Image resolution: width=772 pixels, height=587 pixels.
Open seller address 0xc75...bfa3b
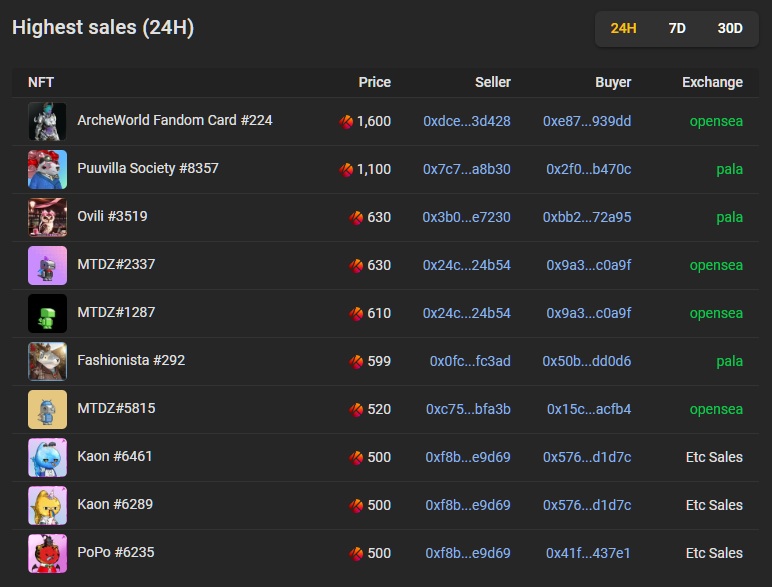pyautogui.click(x=468, y=409)
